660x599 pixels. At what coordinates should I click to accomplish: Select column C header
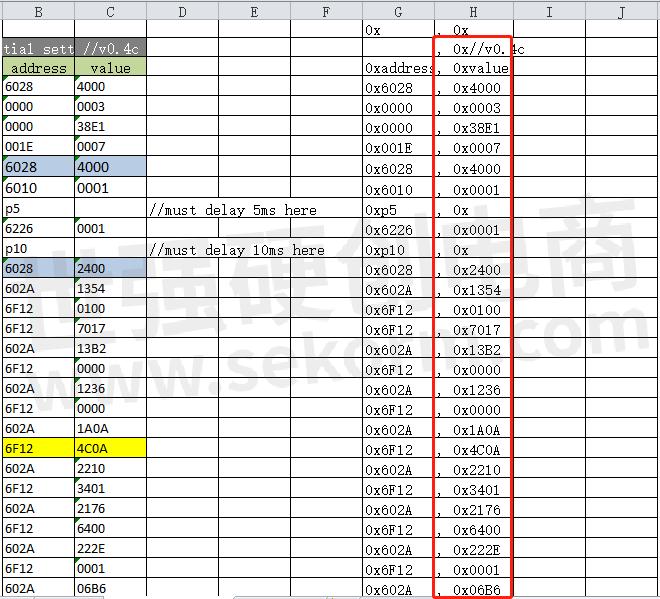(110, 11)
